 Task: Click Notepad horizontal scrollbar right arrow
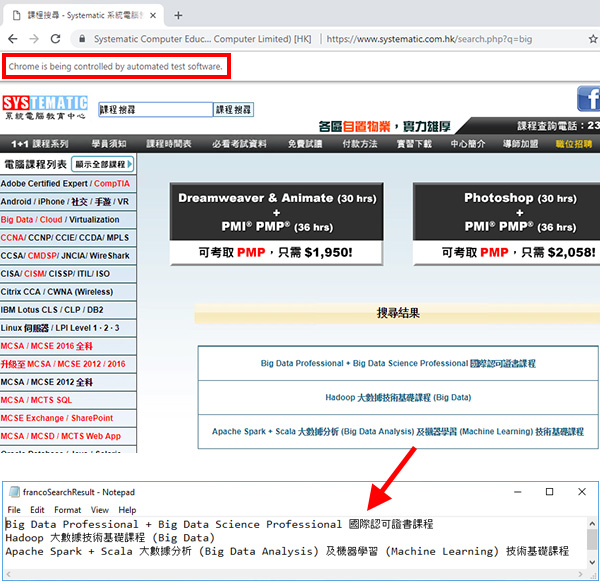pos(581,574)
